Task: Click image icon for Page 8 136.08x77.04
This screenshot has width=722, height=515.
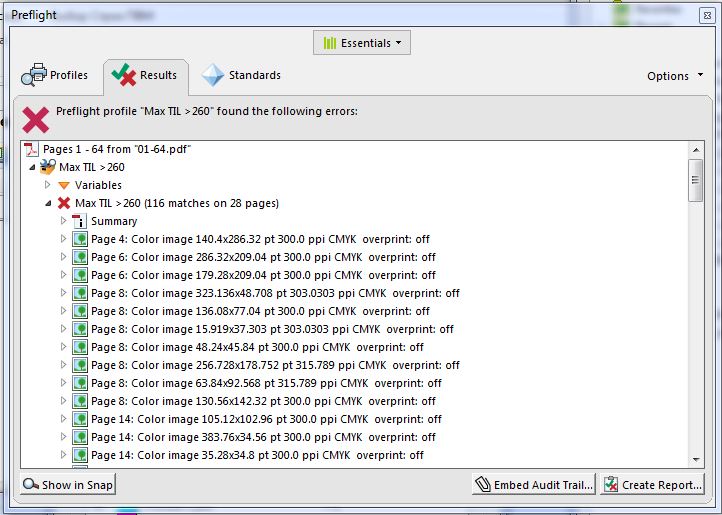Action: click(x=80, y=311)
